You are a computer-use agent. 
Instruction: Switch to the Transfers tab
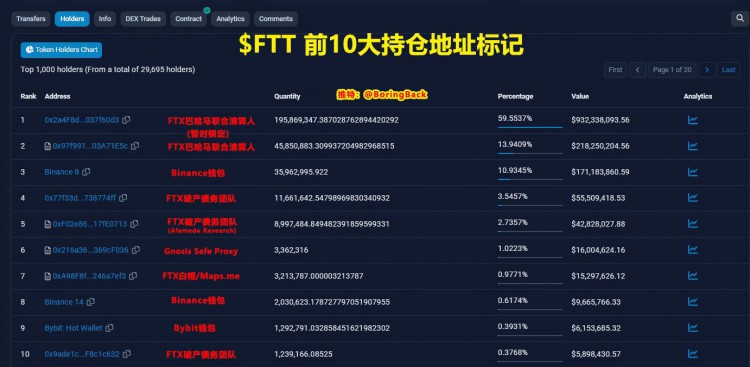click(x=31, y=19)
